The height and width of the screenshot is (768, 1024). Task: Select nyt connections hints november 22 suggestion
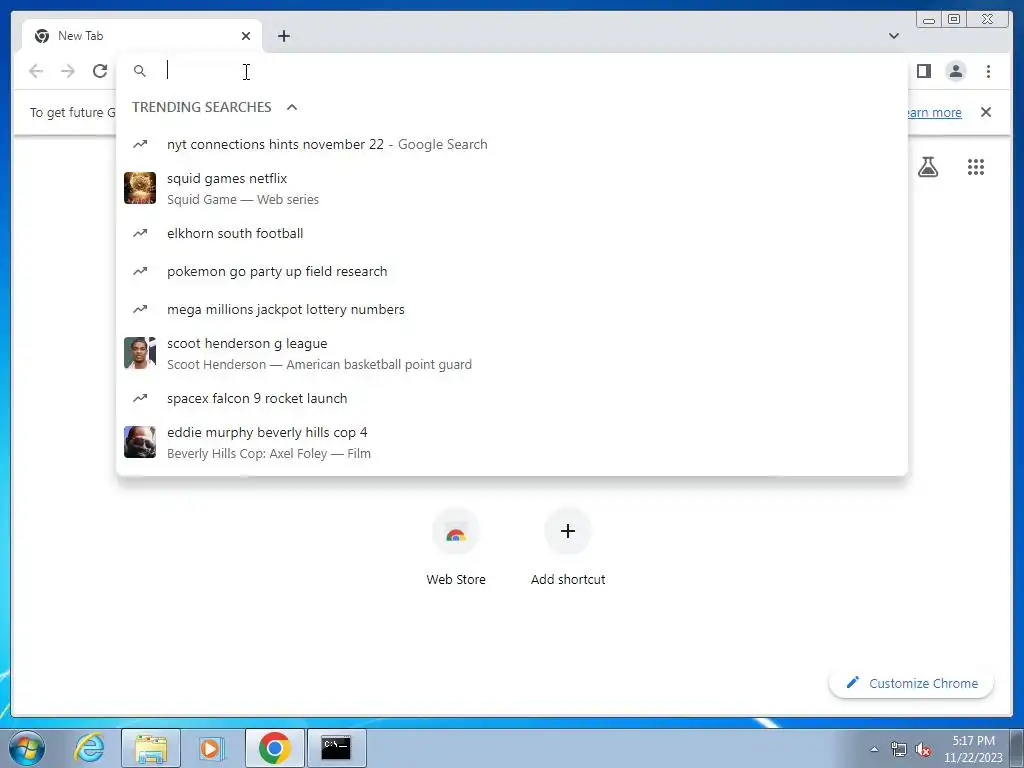tap(512, 144)
